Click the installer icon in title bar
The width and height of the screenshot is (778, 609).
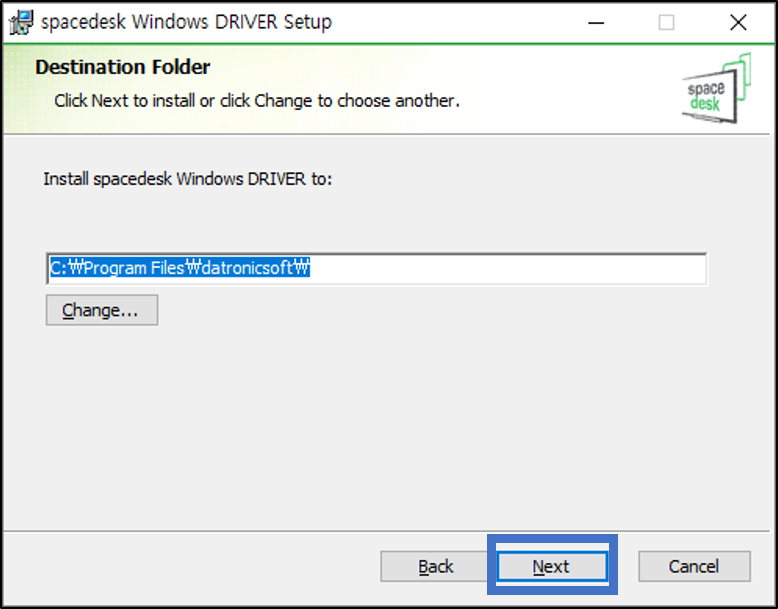(21, 23)
